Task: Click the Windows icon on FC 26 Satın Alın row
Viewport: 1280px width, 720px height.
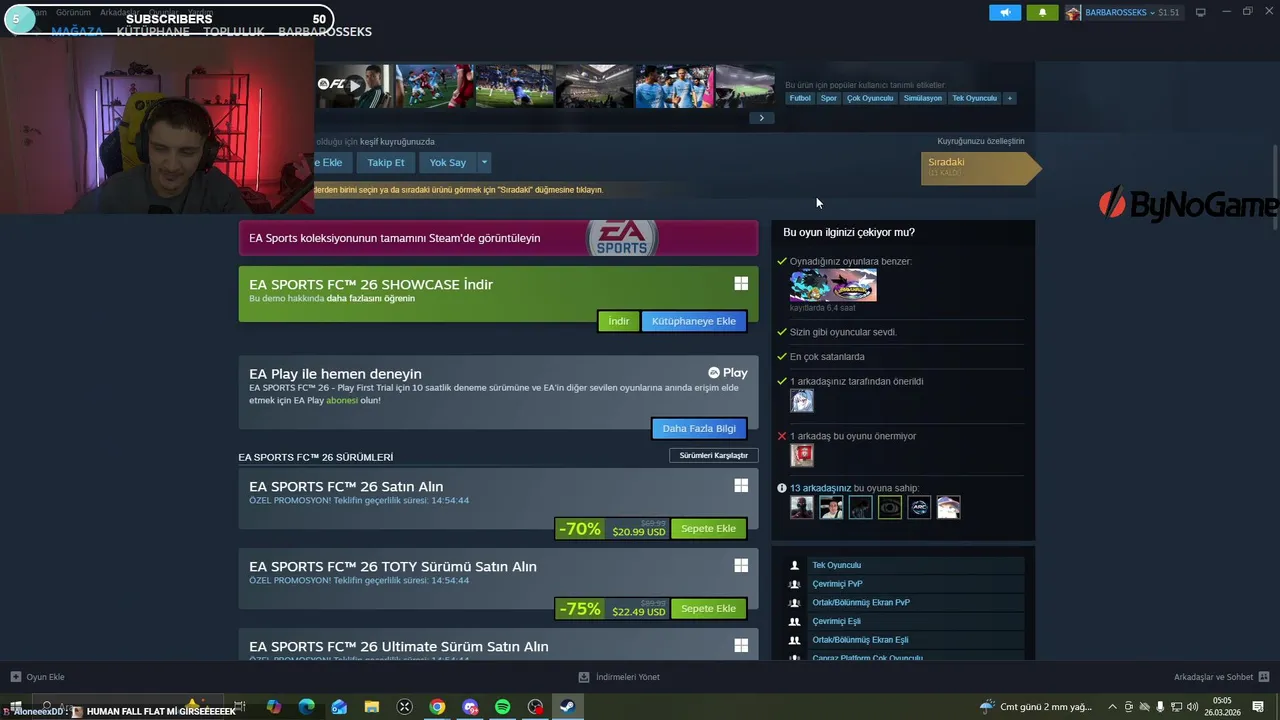Action: coord(741,485)
